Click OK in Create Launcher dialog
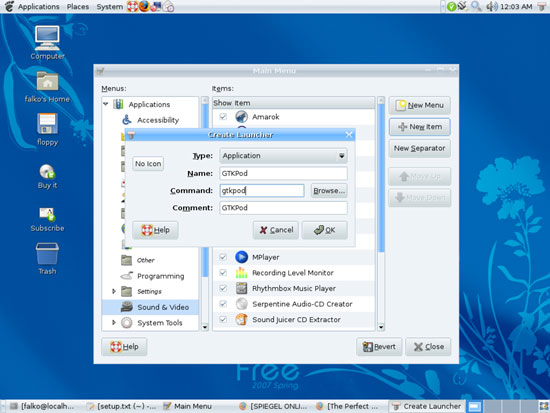The height and width of the screenshot is (413, 550). tap(324, 230)
